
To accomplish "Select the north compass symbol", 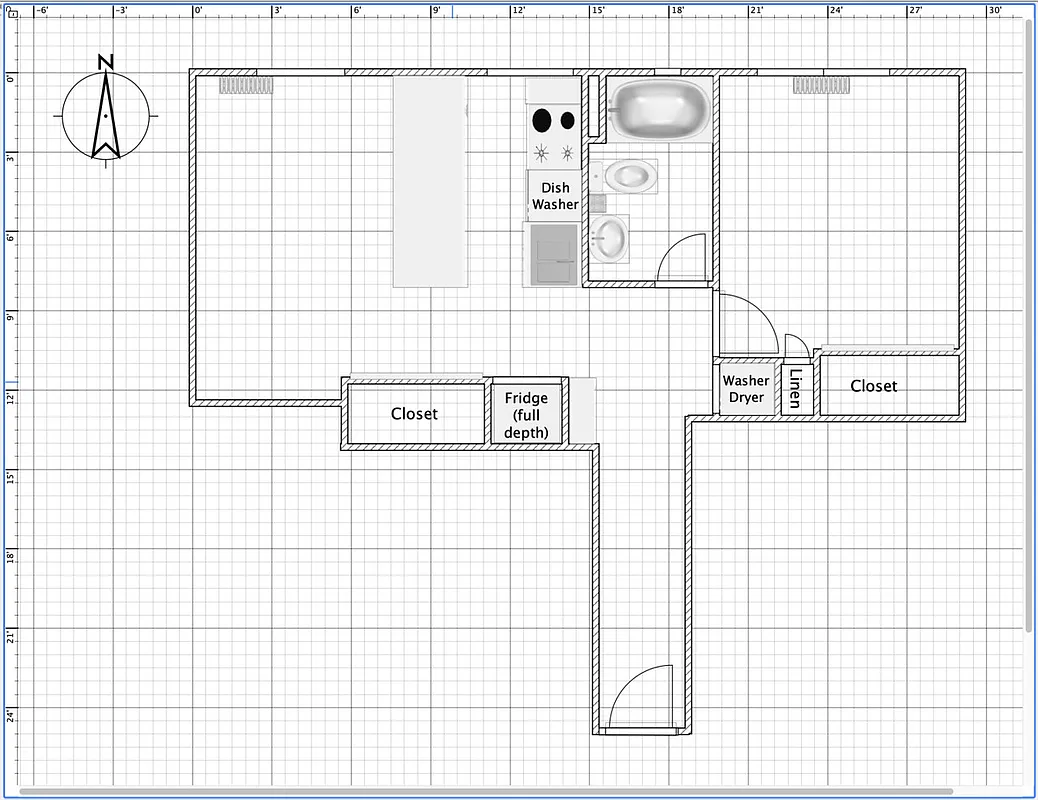I will click(x=103, y=117).
